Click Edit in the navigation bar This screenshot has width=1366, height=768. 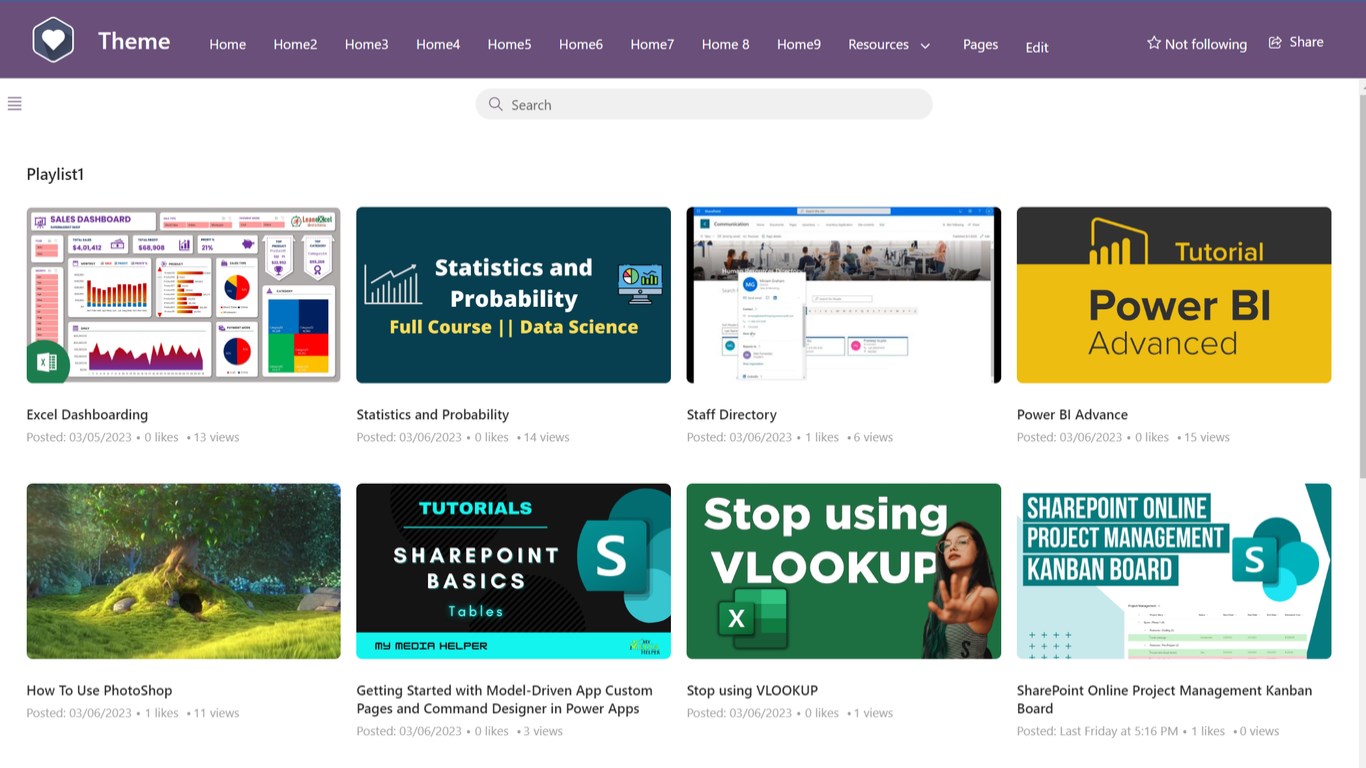point(1037,47)
